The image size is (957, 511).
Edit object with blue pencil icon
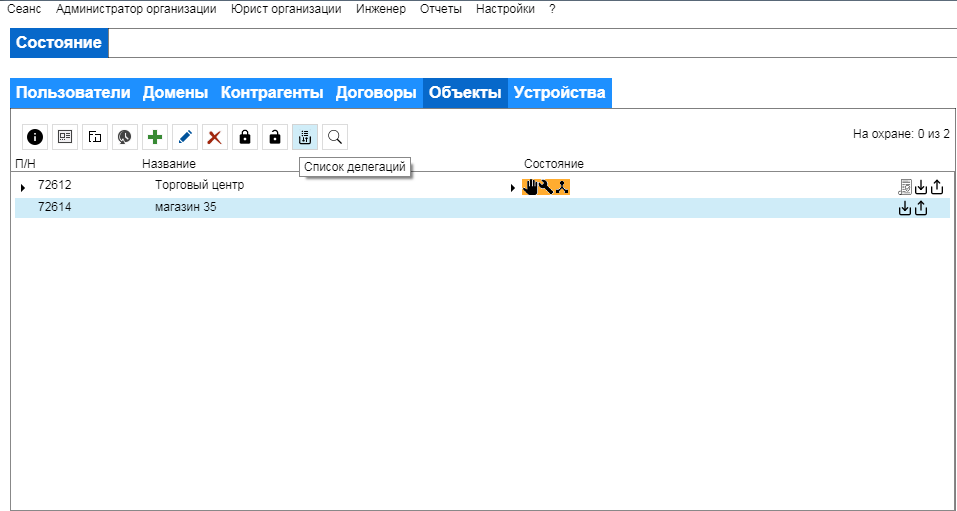pyautogui.click(x=184, y=137)
